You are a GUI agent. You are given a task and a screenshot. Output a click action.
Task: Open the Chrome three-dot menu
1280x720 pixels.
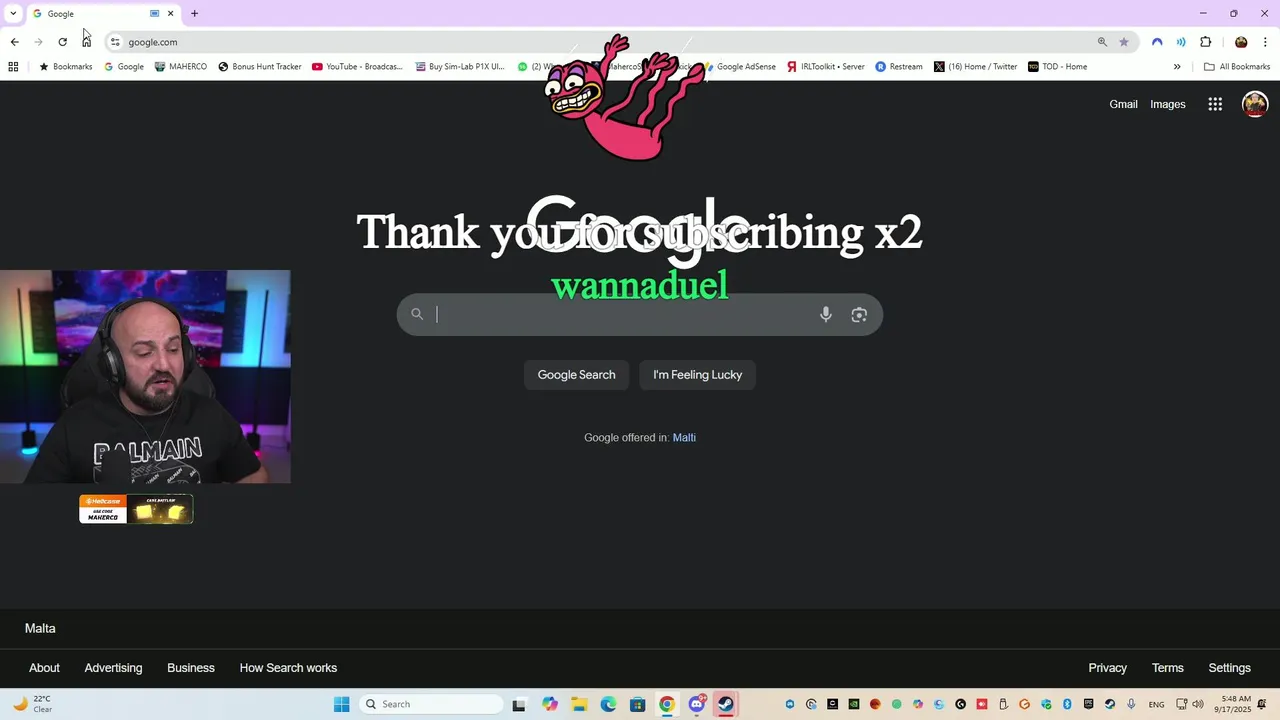[x=1265, y=42]
